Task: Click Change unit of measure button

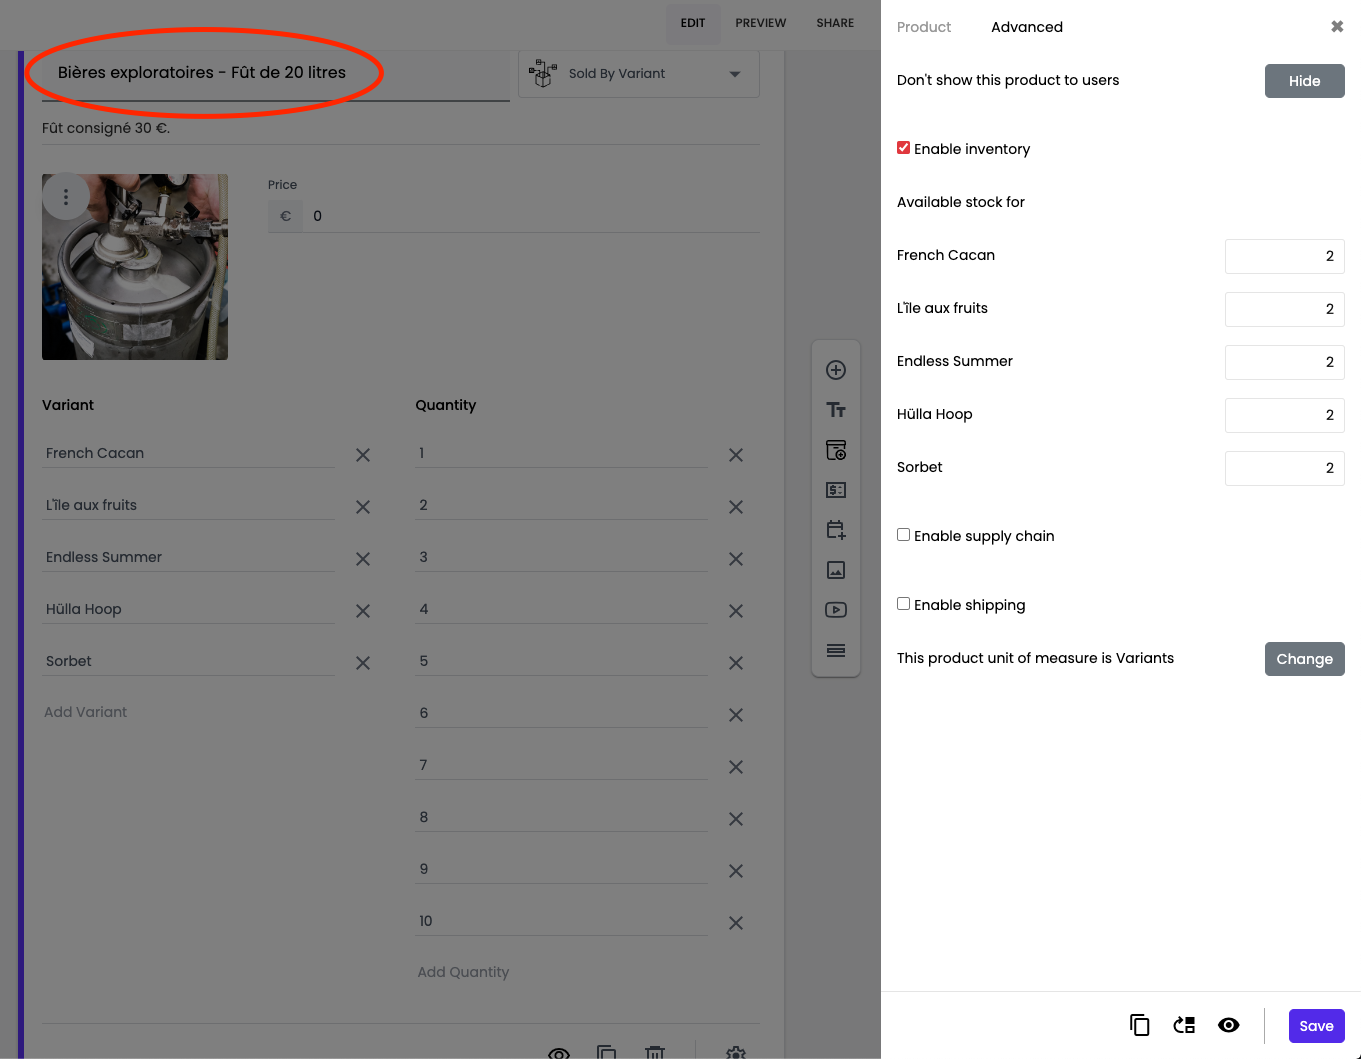Action: [x=1304, y=659]
